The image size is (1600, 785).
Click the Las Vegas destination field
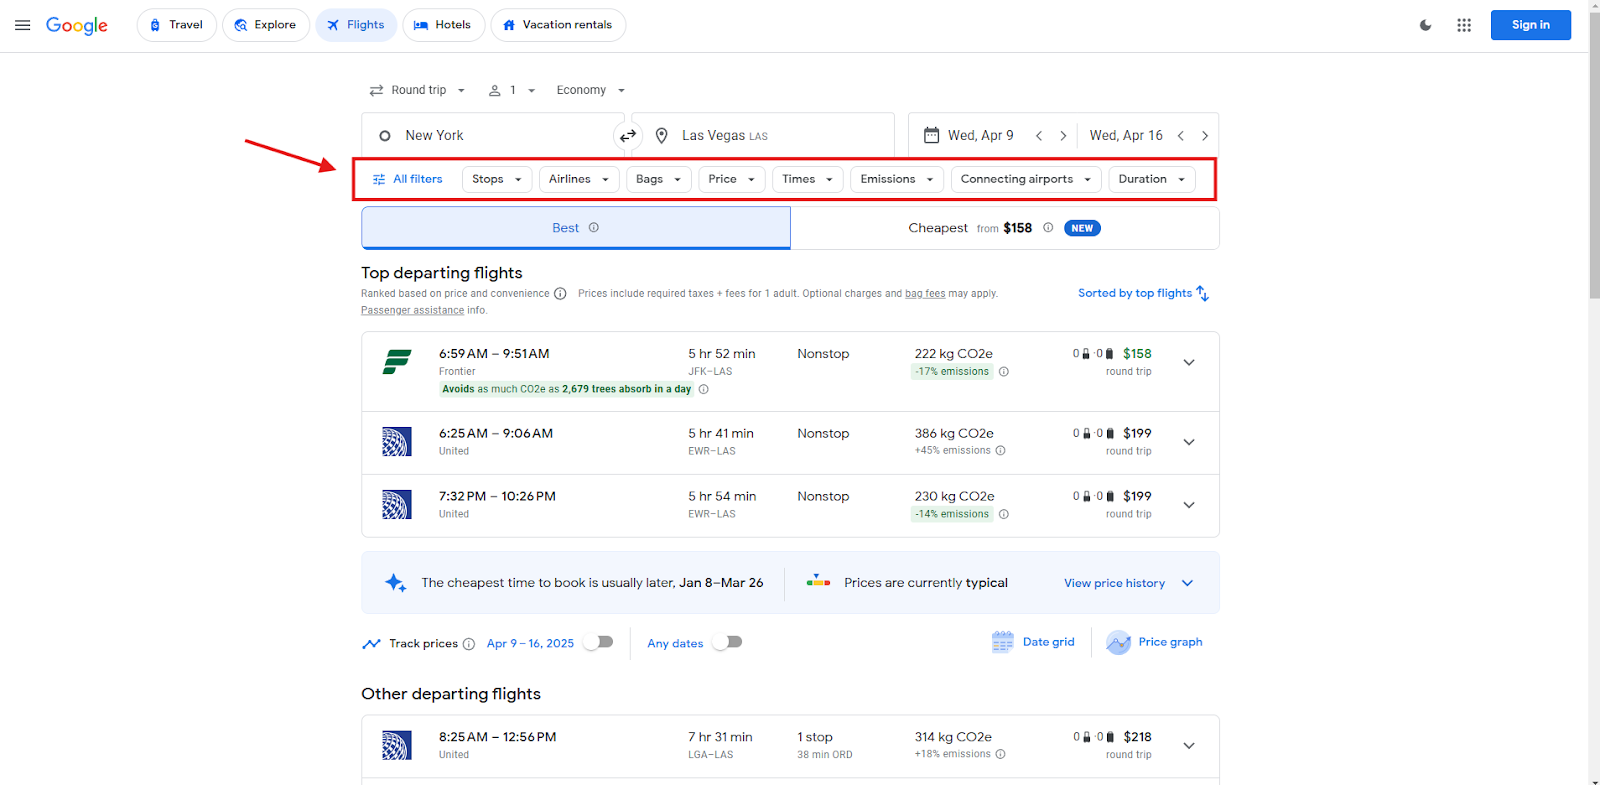tap(763, 136)
